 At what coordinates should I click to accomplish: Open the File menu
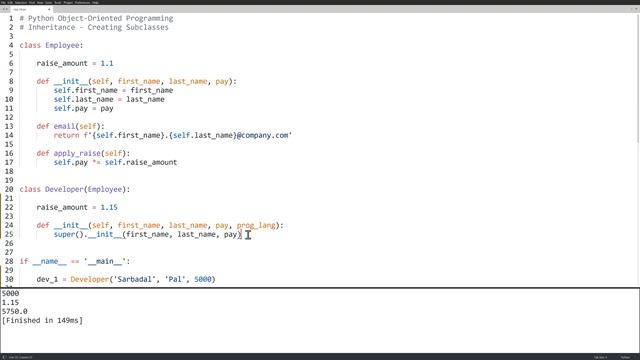pyautogui.click(x=3, y=2)
